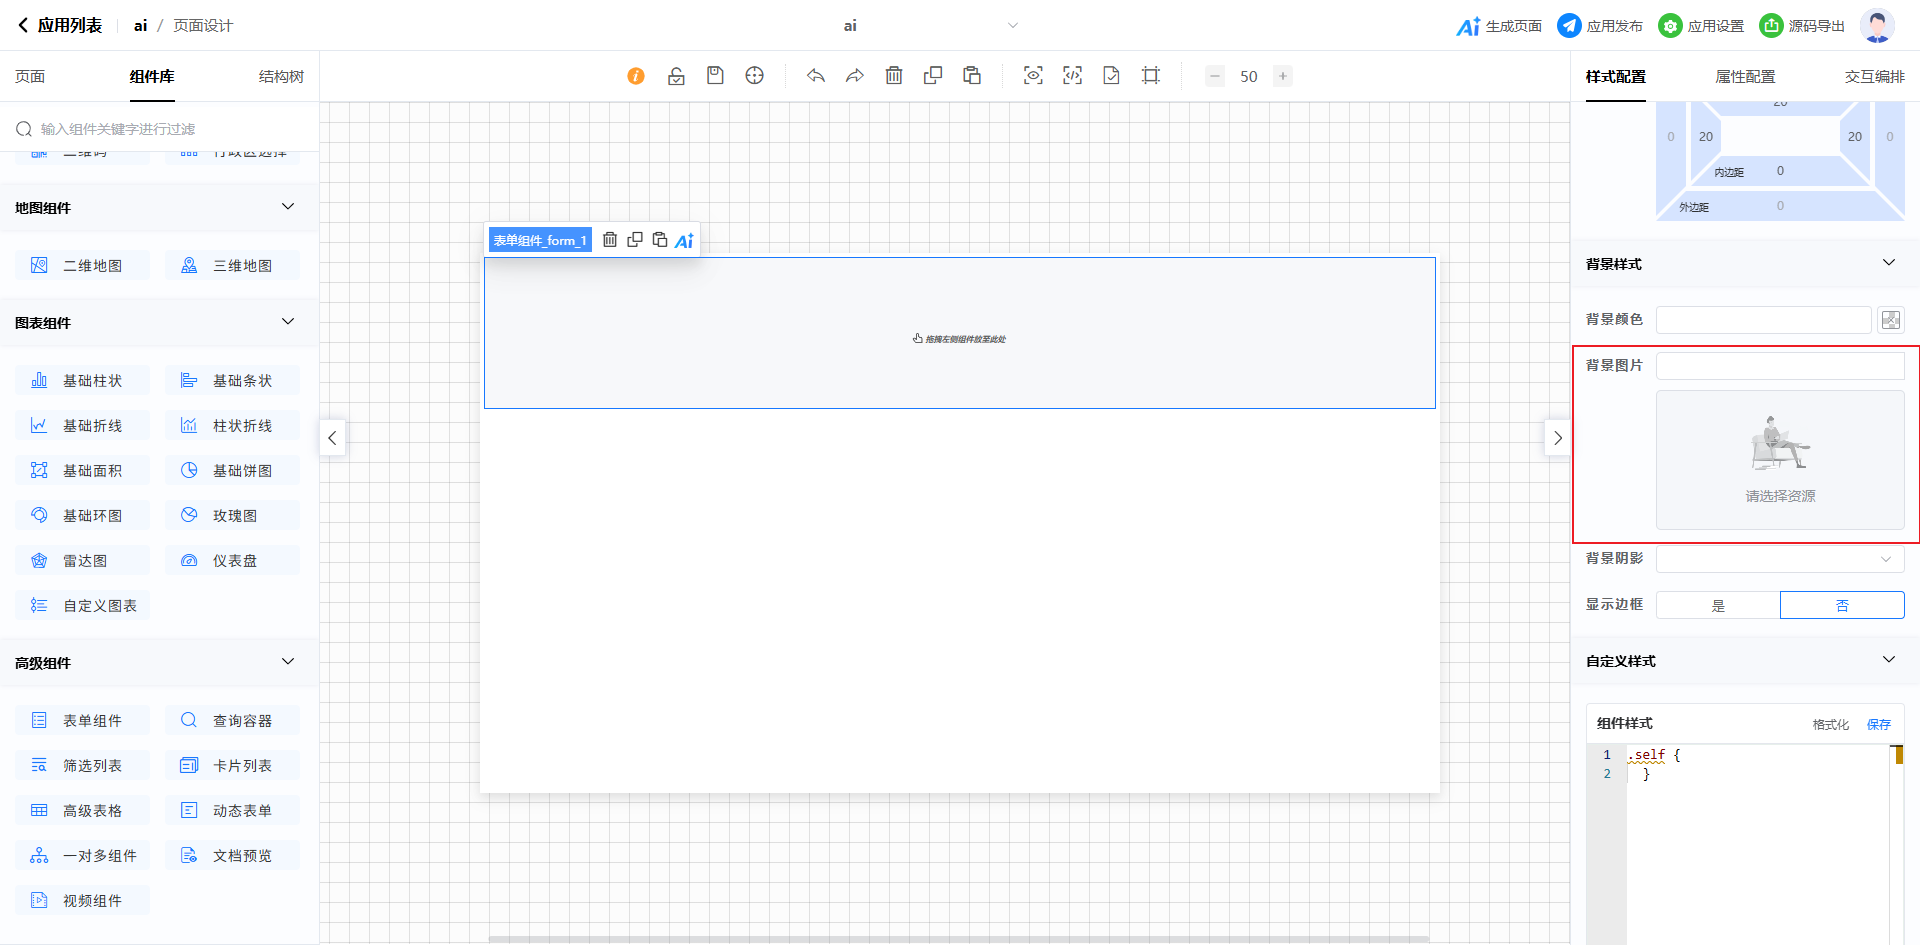Open the source code view icon
The width and height of the screenshot is (1920, 945).
tap(1072, 76)
